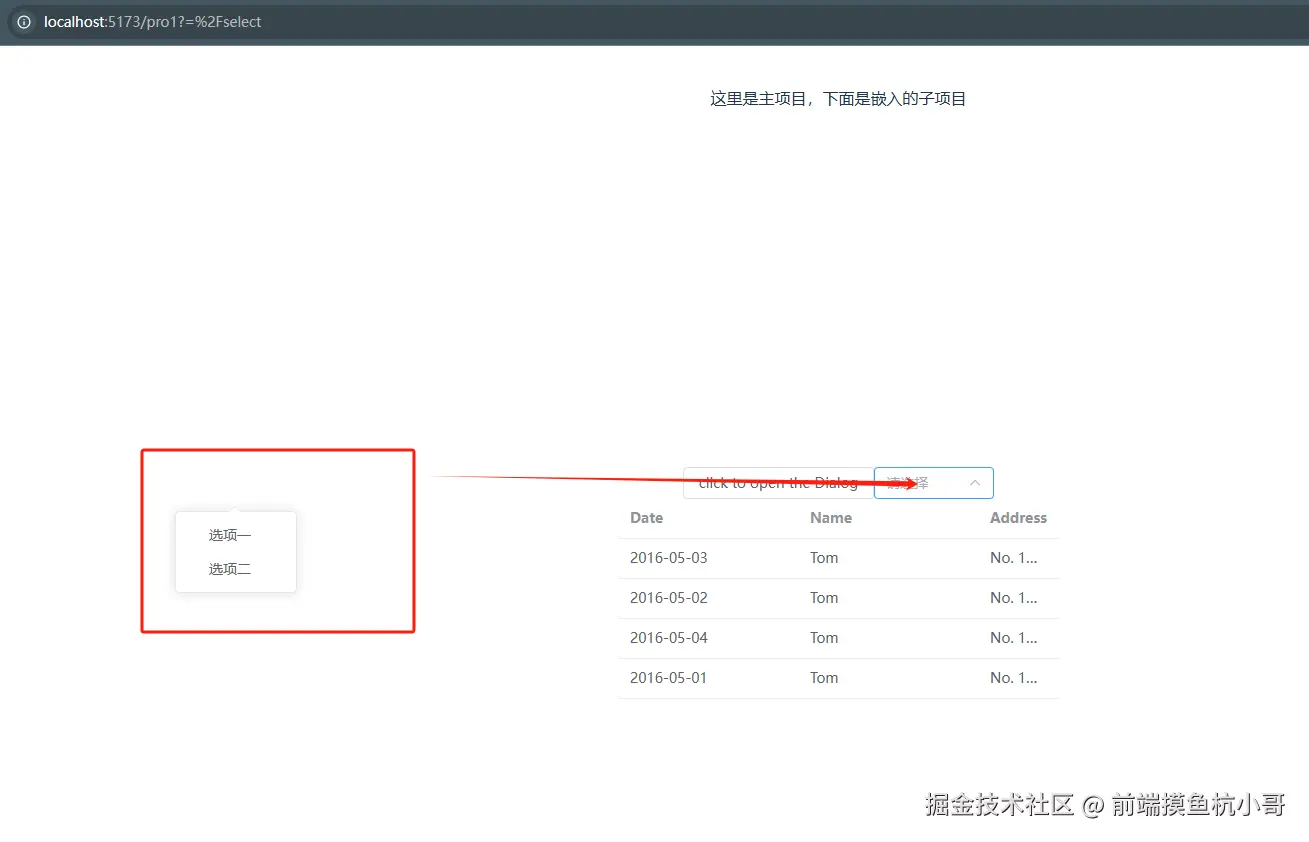Click Tom in the 2016-05-02 row
This screenshot has width=1309, height=842.
(824, 598)
